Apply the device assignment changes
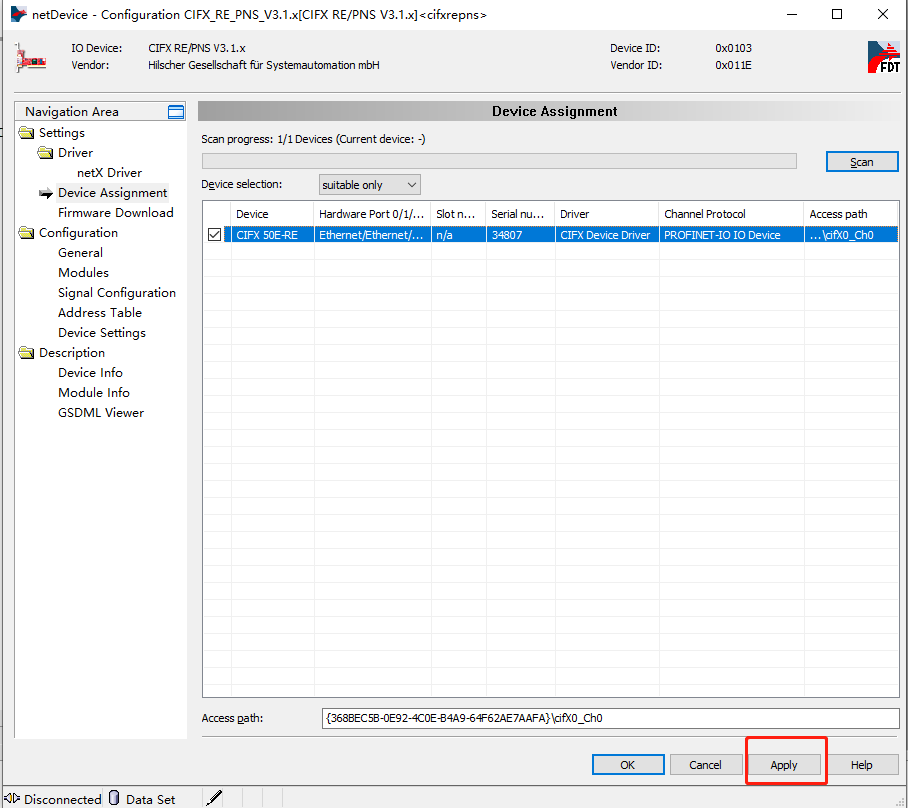The height and width of the screenshot is (808, 908). coord(785,764)
